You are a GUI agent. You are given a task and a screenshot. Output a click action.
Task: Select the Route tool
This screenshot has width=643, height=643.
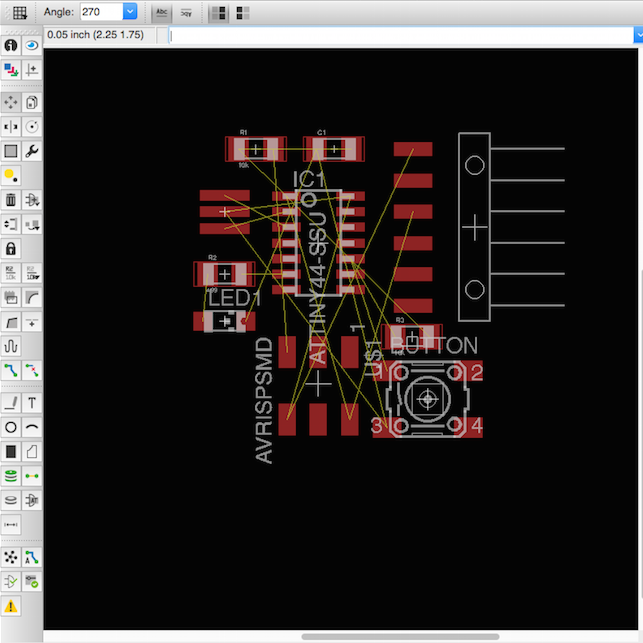[11, 371]
